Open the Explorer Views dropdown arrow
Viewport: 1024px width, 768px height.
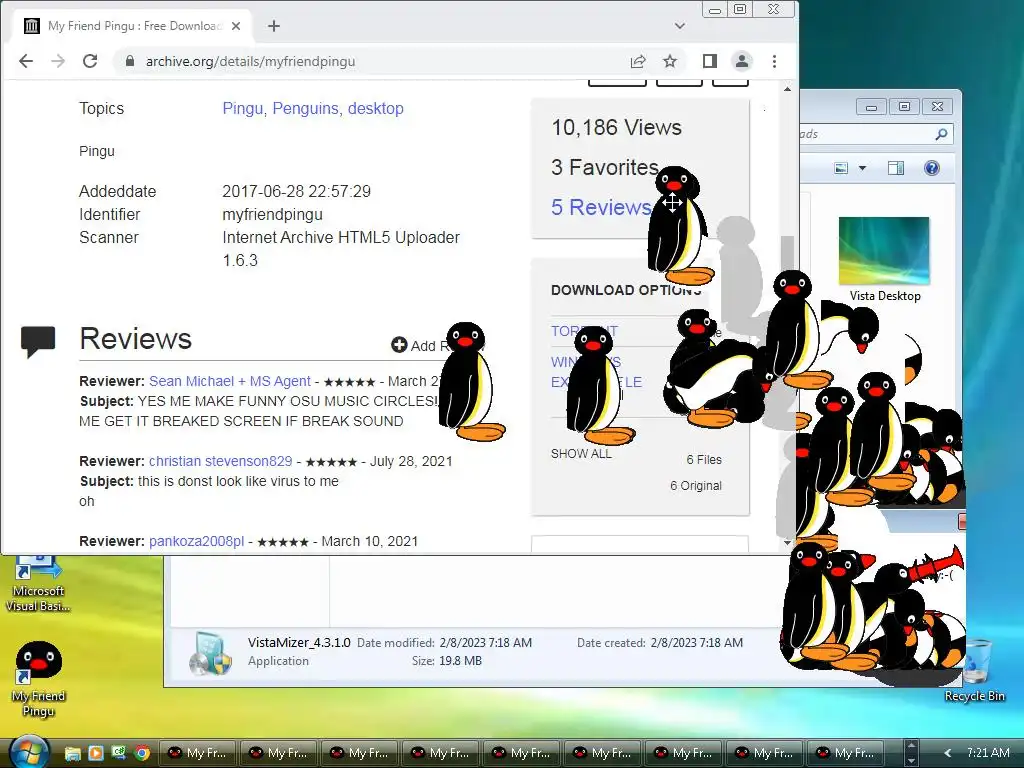(862, 168)
